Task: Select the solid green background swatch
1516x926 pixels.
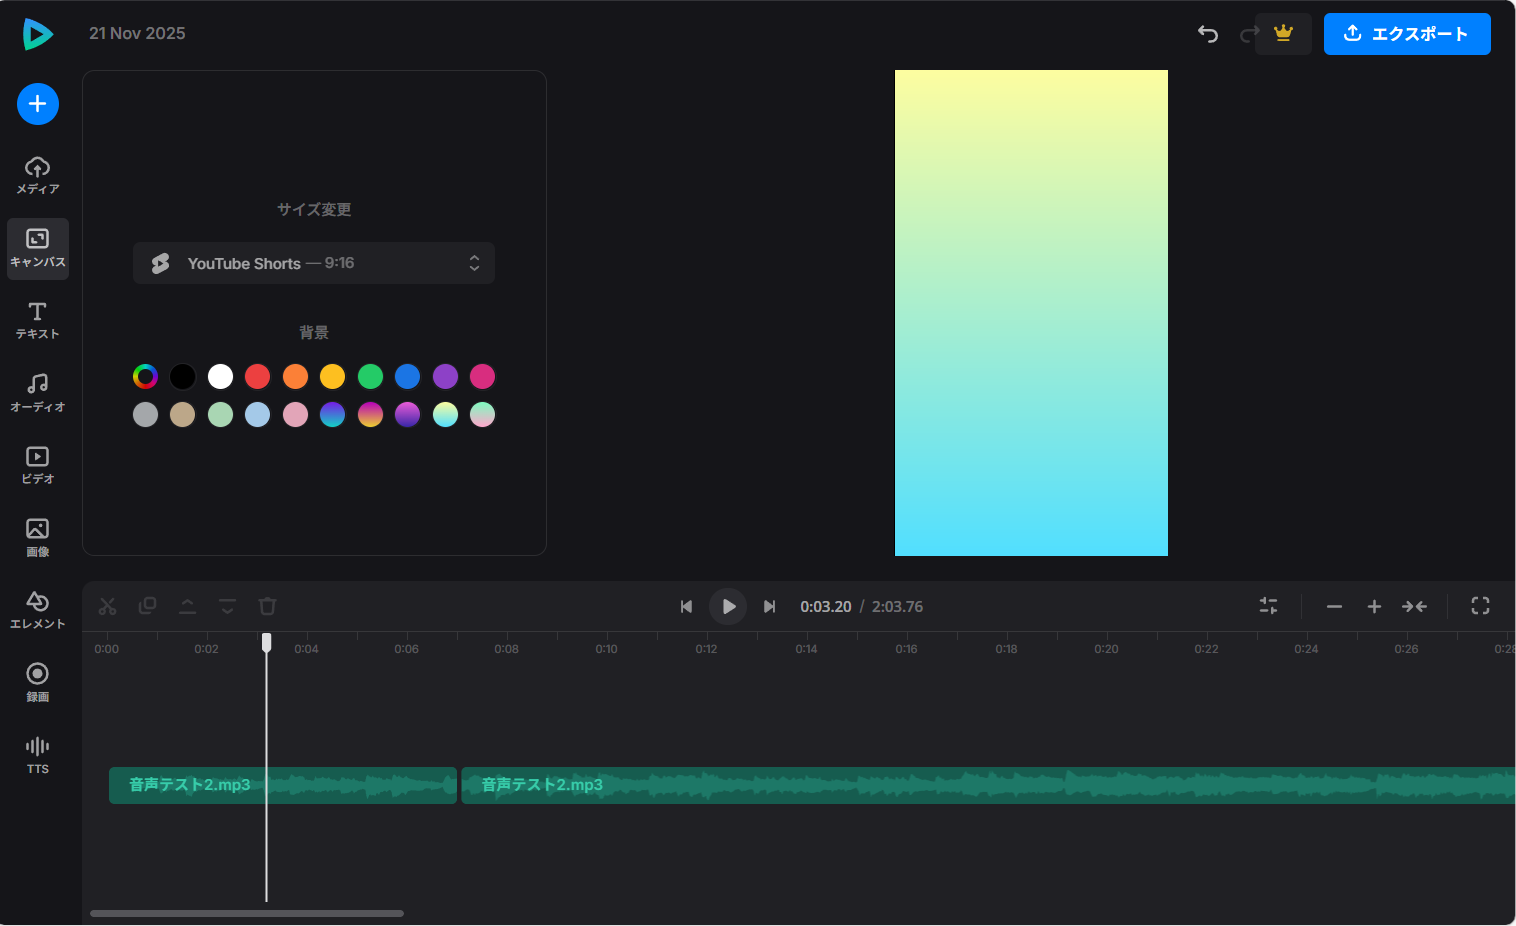Action: pos(370,376)
